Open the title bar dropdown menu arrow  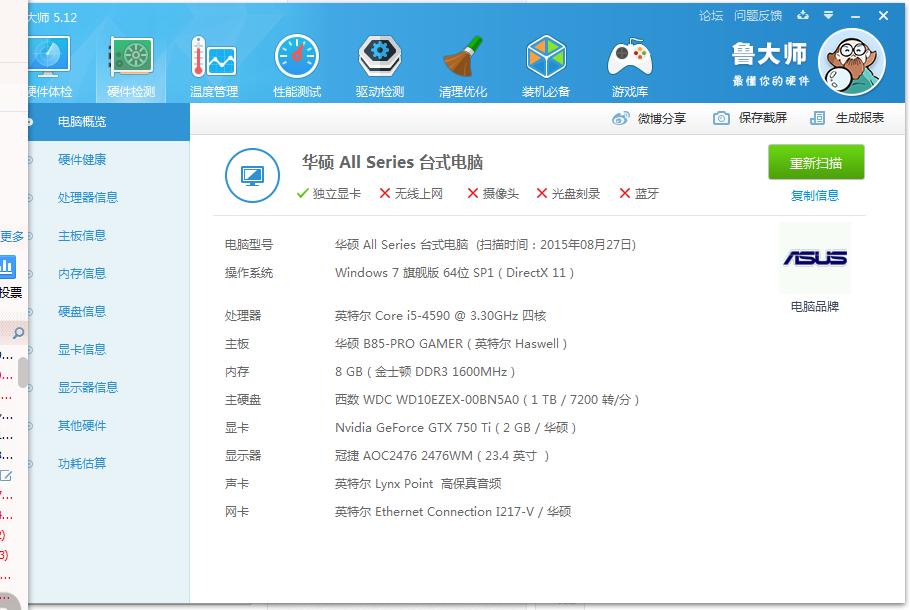tap(829, 15)
